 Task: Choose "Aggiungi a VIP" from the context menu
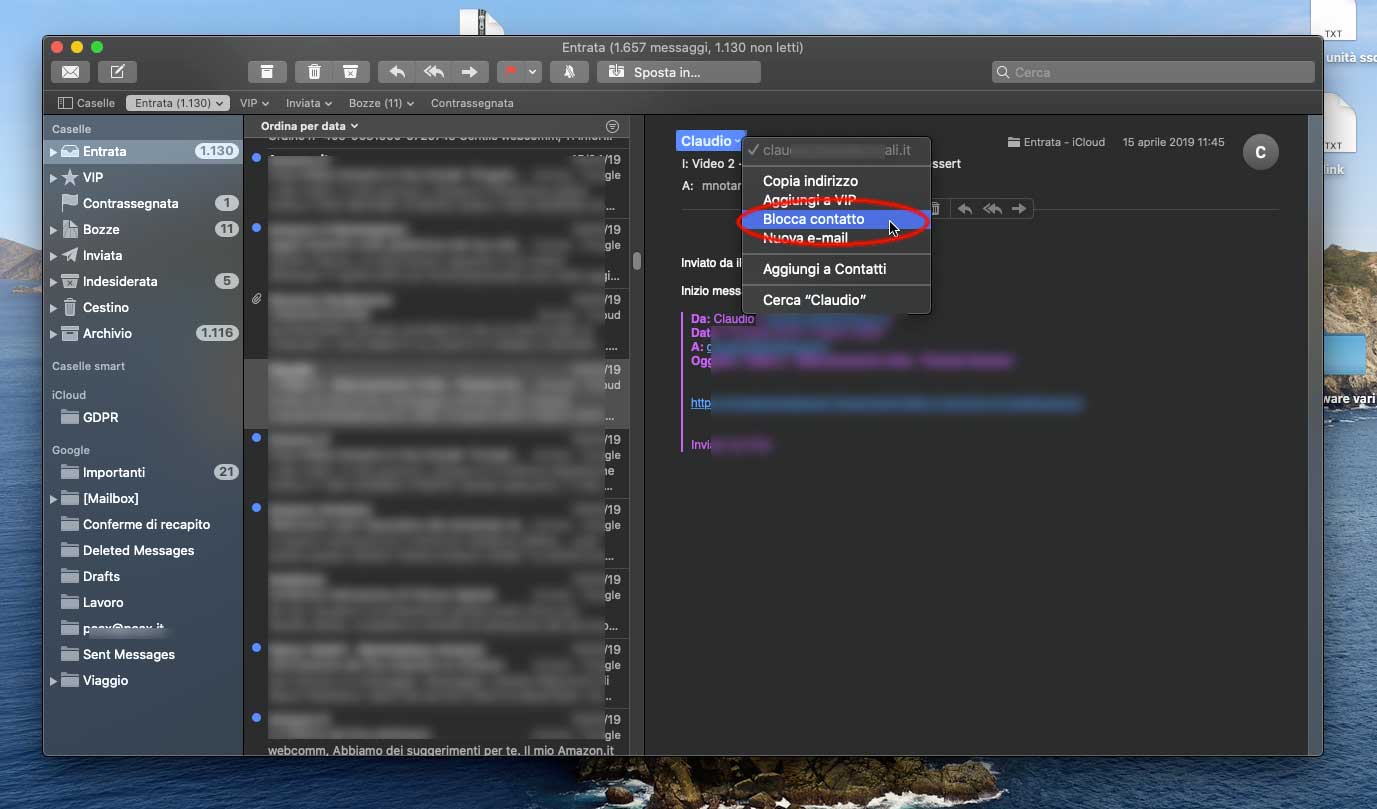pyautogui.click(x=836, y=200)
